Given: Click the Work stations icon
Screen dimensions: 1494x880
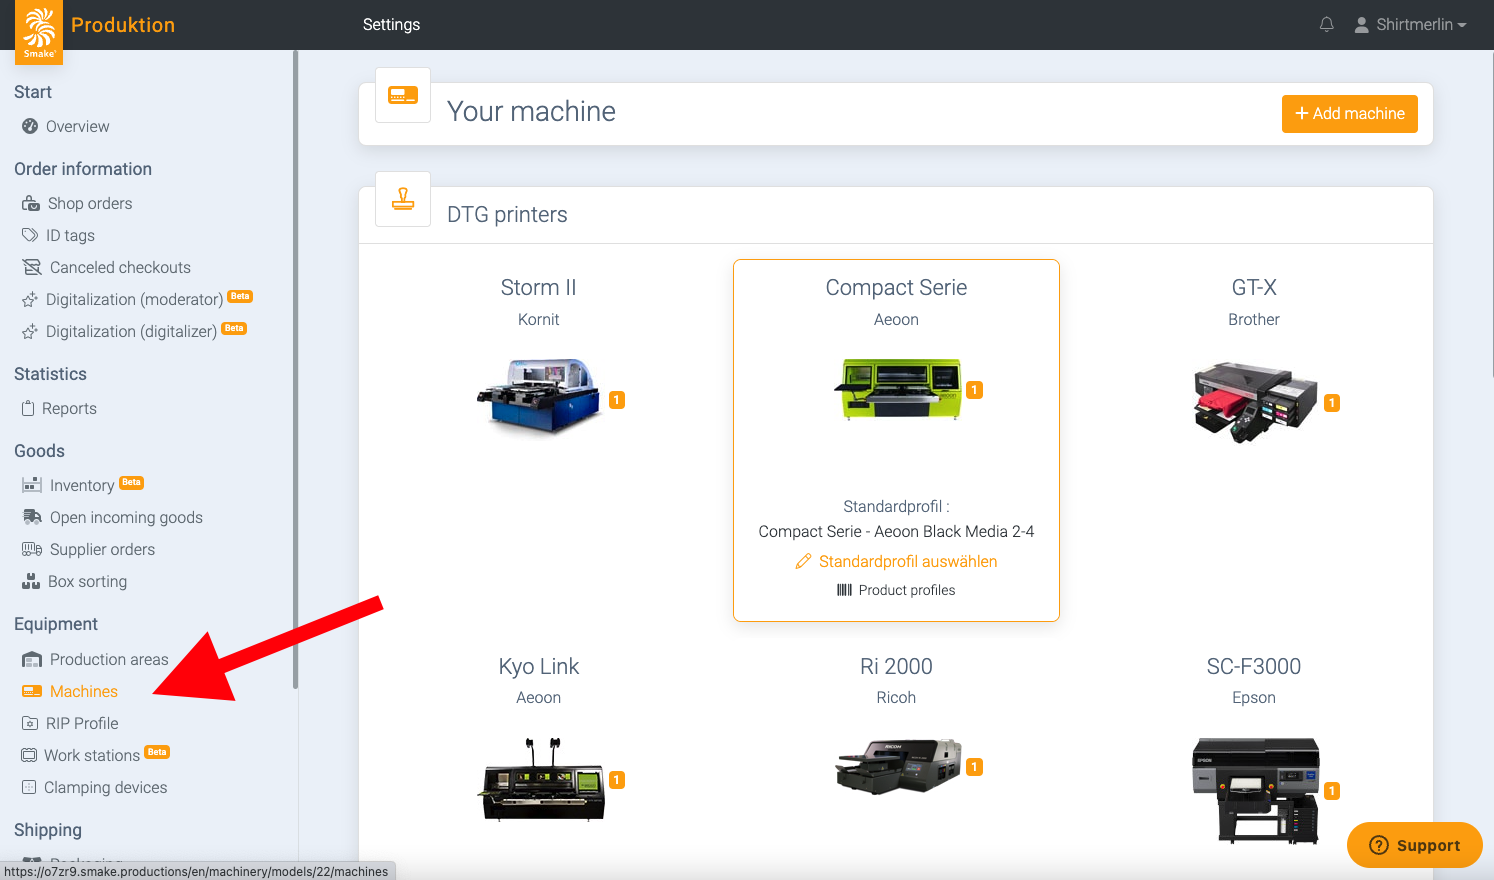Looking at the screenshot, I should pyautogui.click(x=29, y=755).
